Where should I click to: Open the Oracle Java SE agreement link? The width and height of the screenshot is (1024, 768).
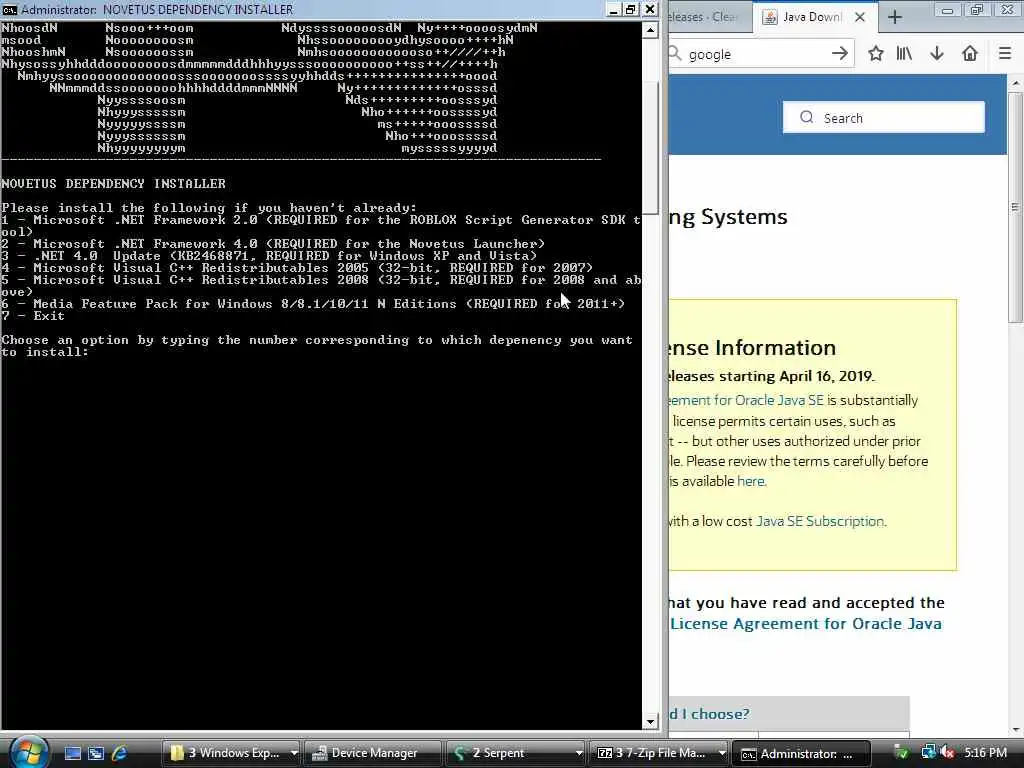(746, 400)
